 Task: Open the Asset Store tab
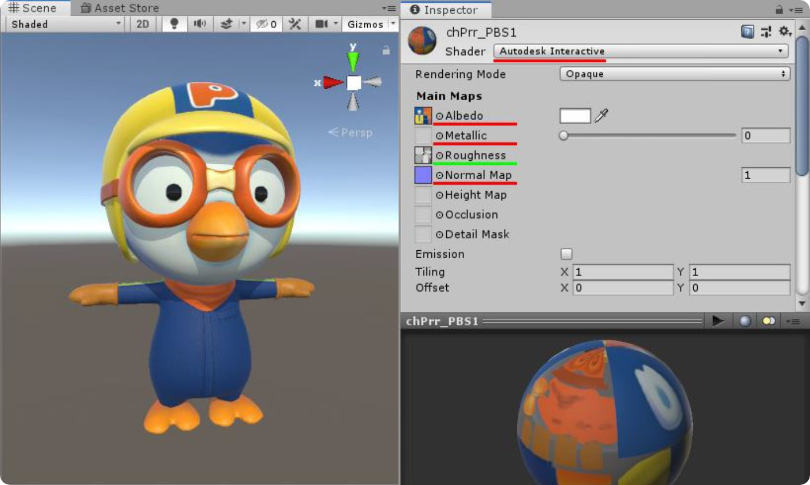click(x=120, y=8)
